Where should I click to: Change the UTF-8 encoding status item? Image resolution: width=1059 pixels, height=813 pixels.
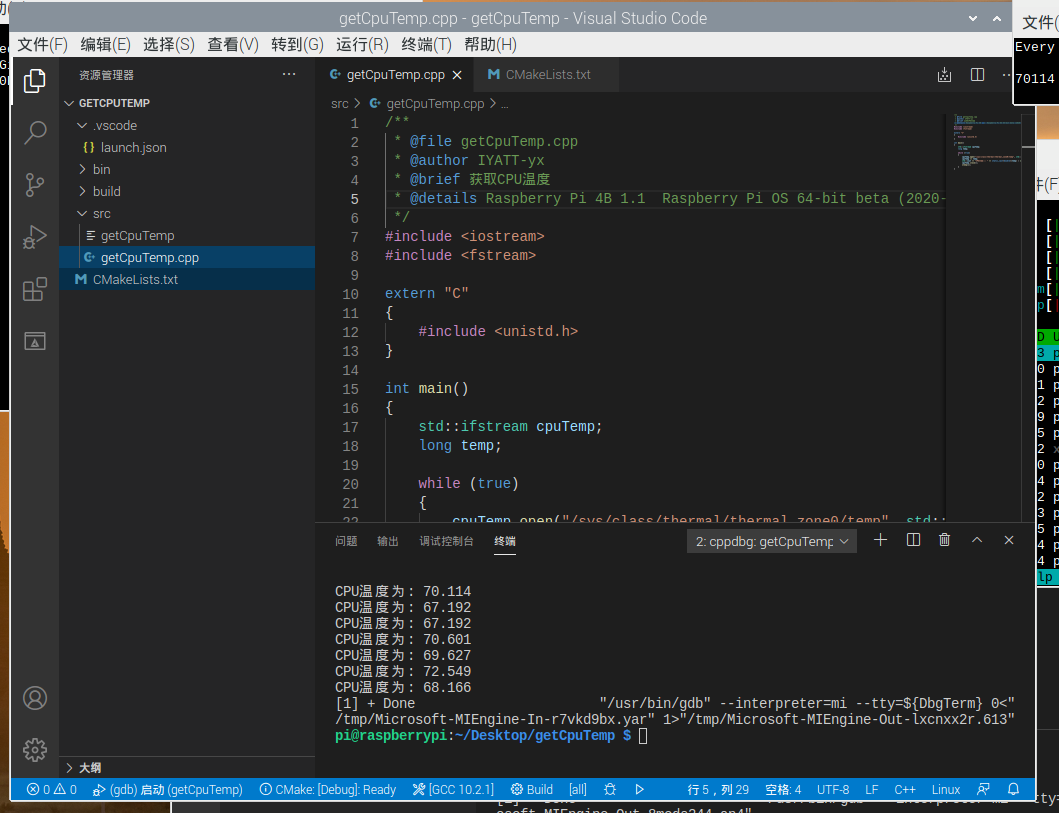point(833,789)
